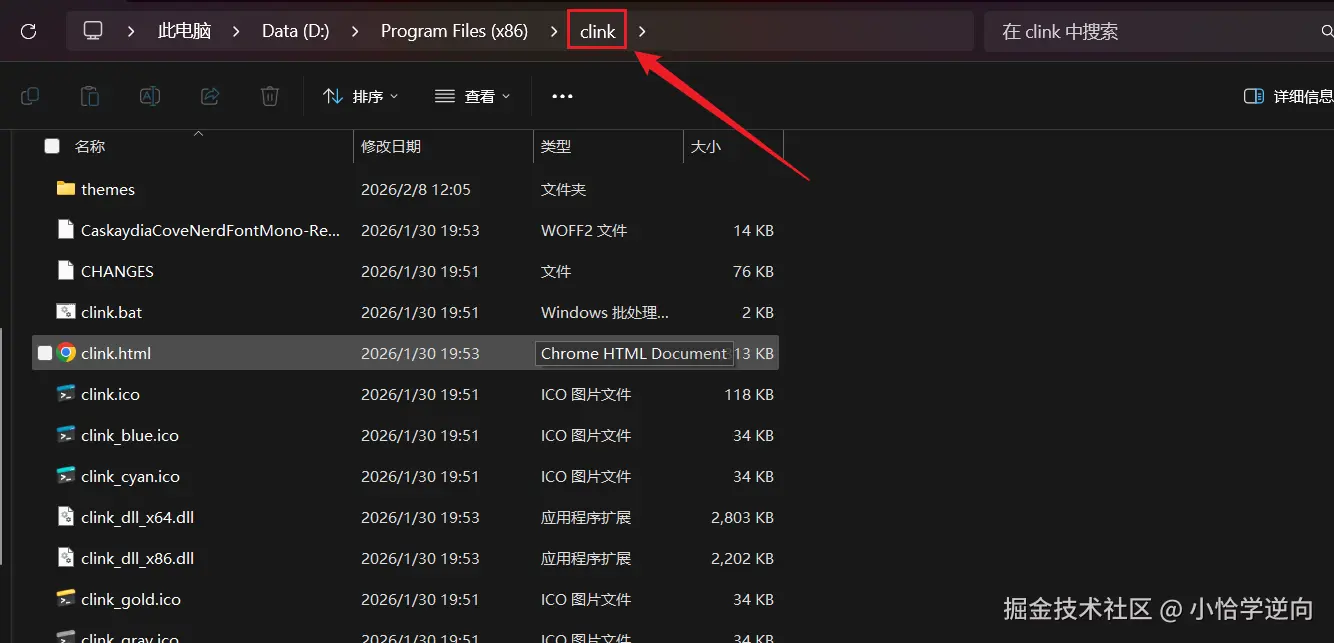Click the Share icon in toolbar
The height and width of the screenshot is (643, 1334).
click(x=210, y=96)
